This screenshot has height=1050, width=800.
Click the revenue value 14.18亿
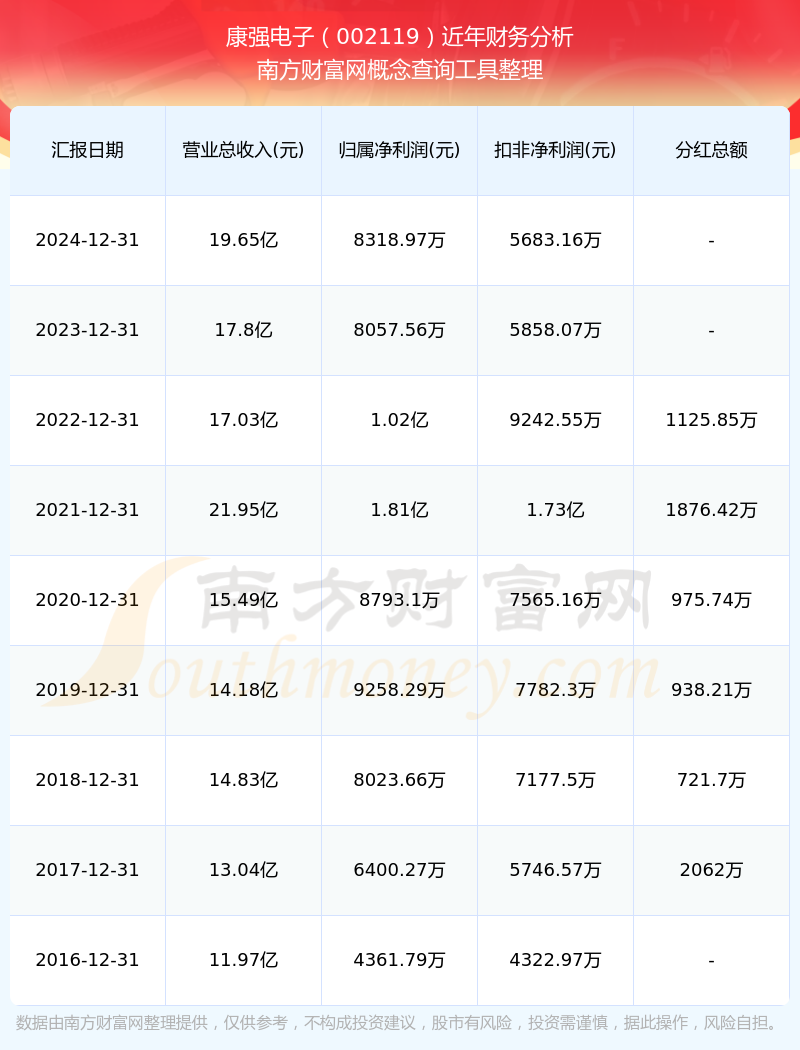coord(244,690)
